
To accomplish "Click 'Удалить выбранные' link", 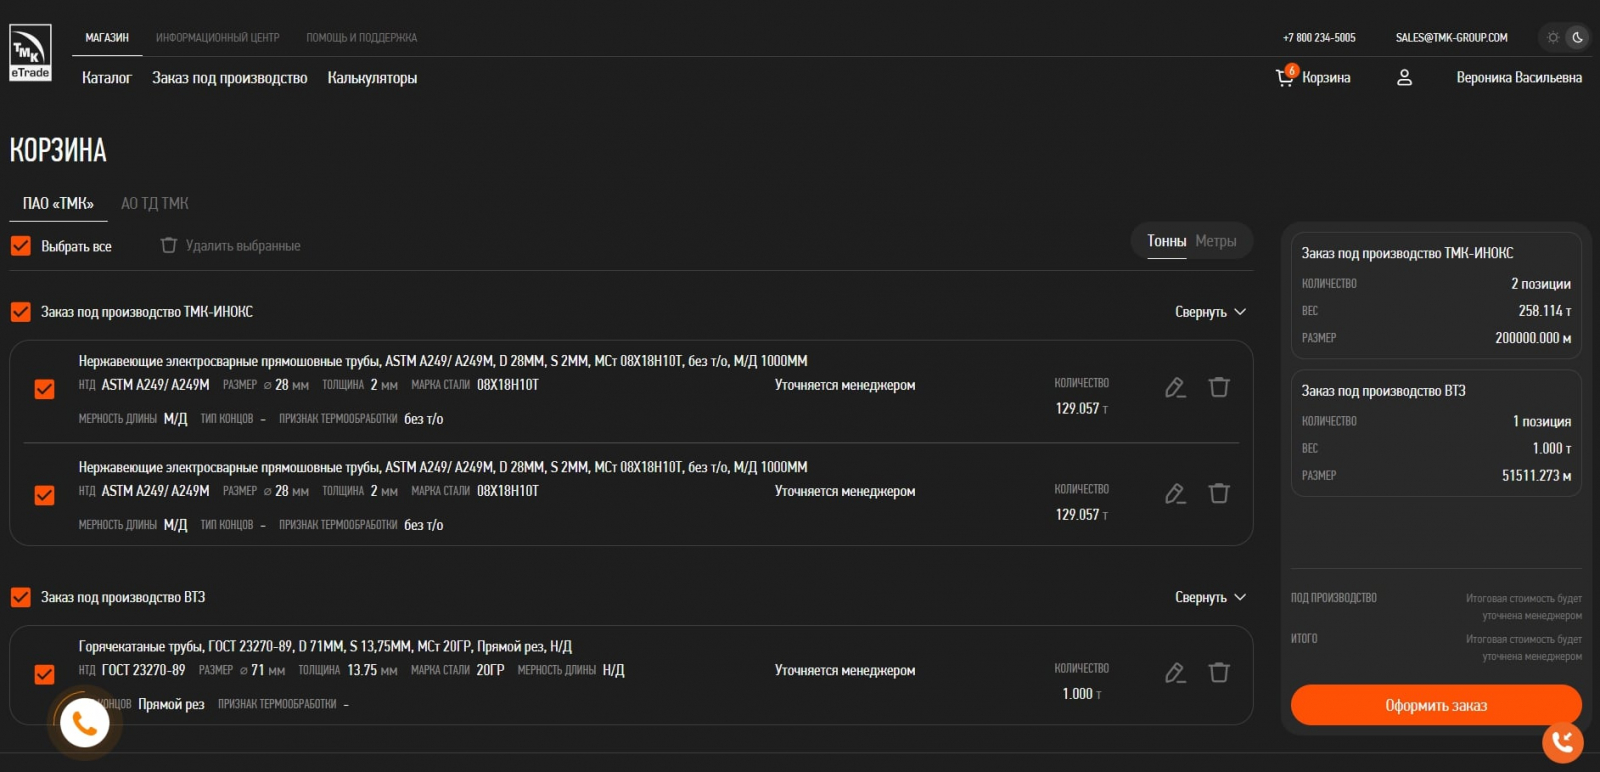I will click(x=231, y=246).
